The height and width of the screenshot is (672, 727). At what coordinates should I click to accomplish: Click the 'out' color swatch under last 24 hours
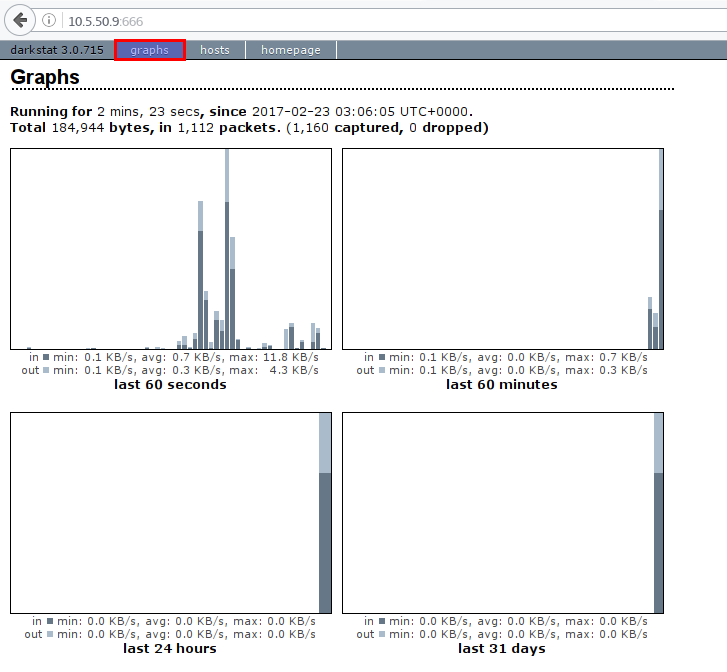[50, 634]
